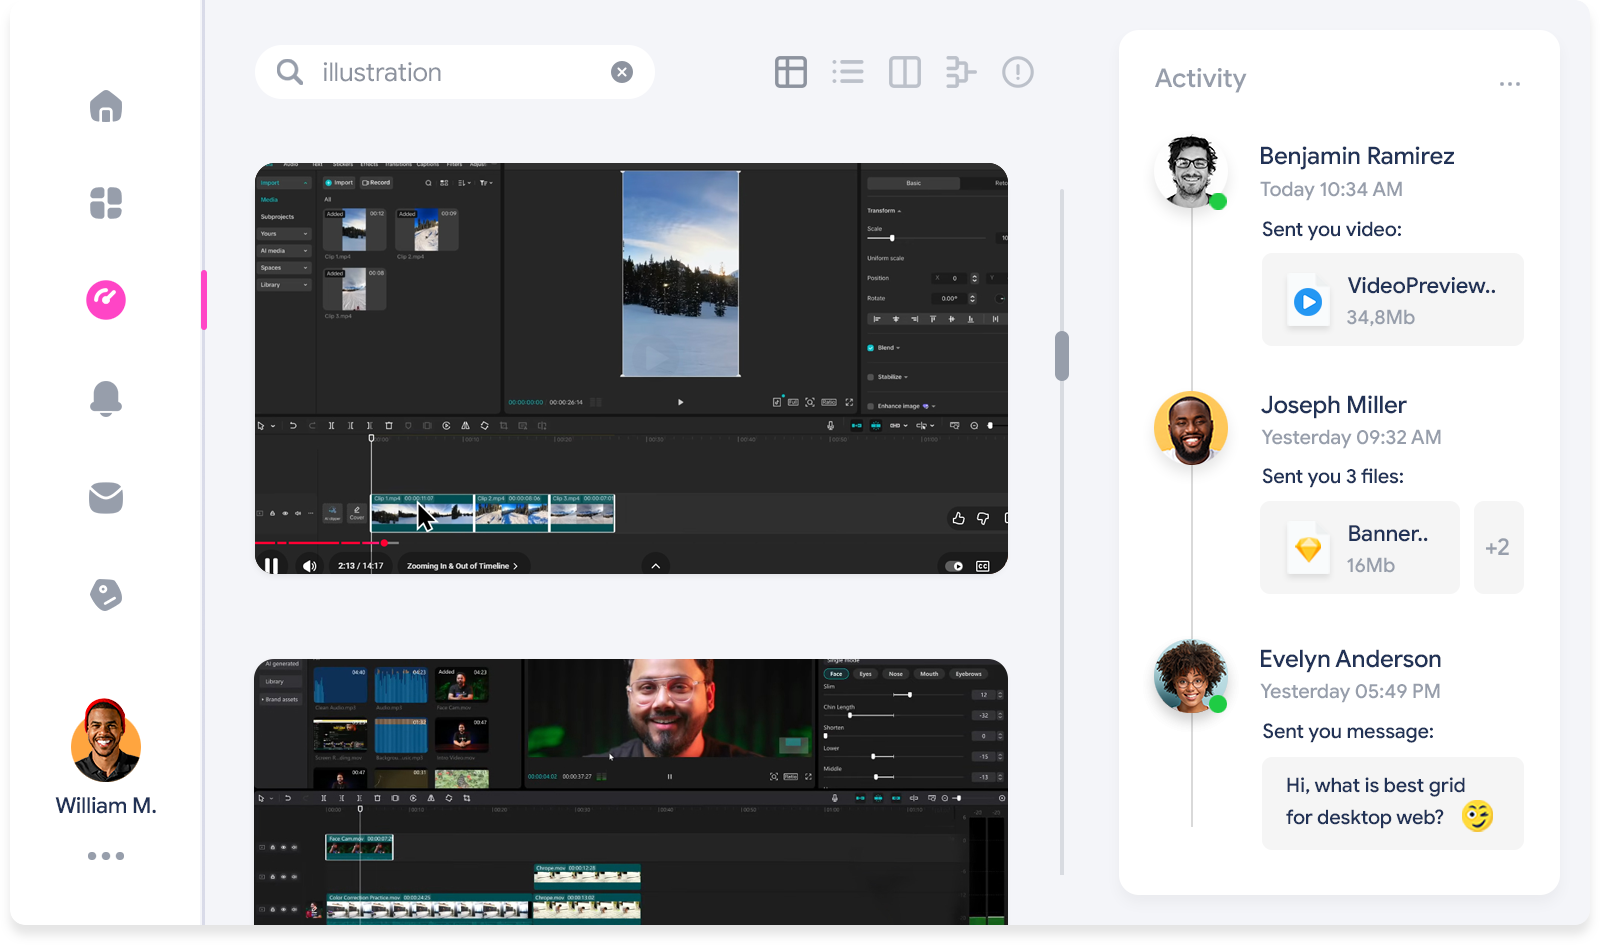The height and width of the screenshot is (945, 1600).
Task: Click the price tag icon in sidebar
Action: tap(106, 595)
